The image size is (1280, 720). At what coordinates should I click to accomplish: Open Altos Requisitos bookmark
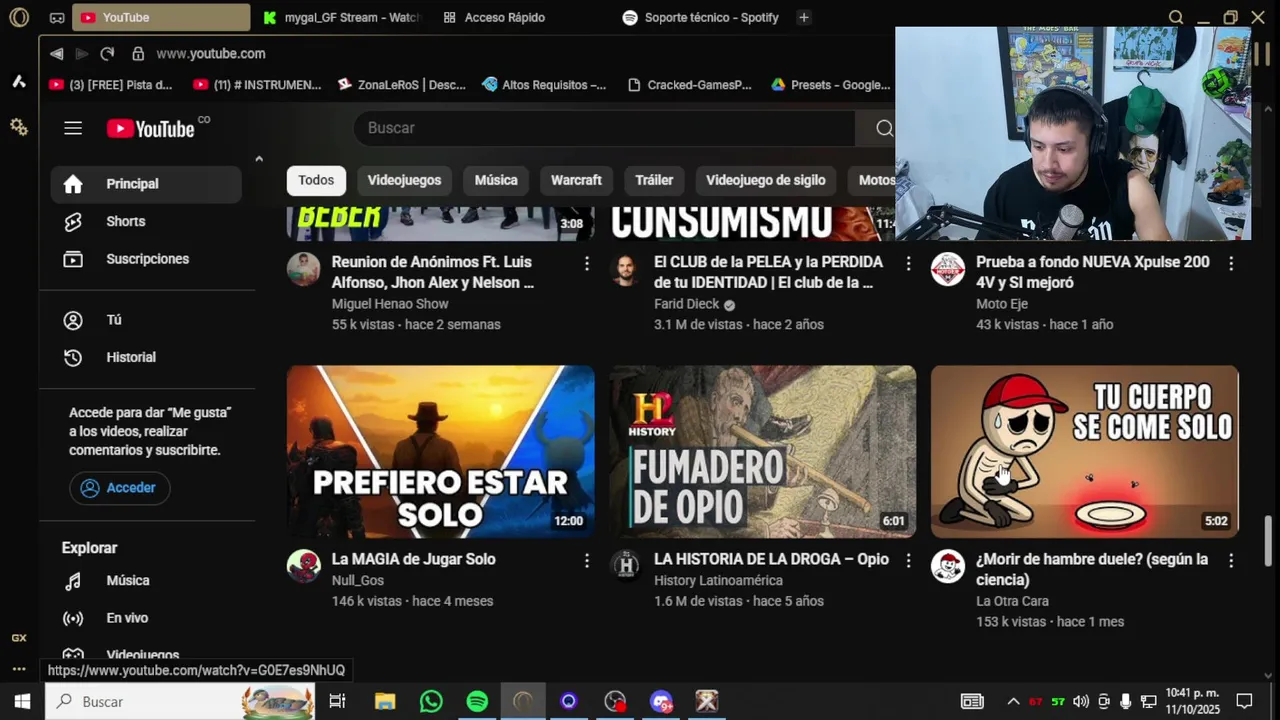coord(544,85)
